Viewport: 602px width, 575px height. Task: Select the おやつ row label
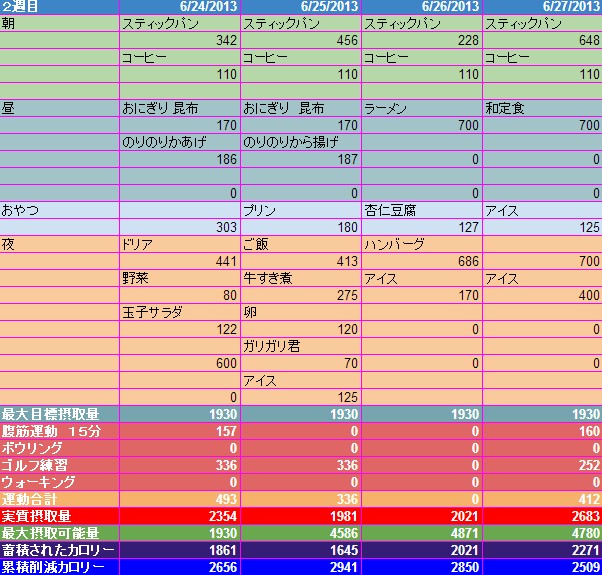click(59, 210)
